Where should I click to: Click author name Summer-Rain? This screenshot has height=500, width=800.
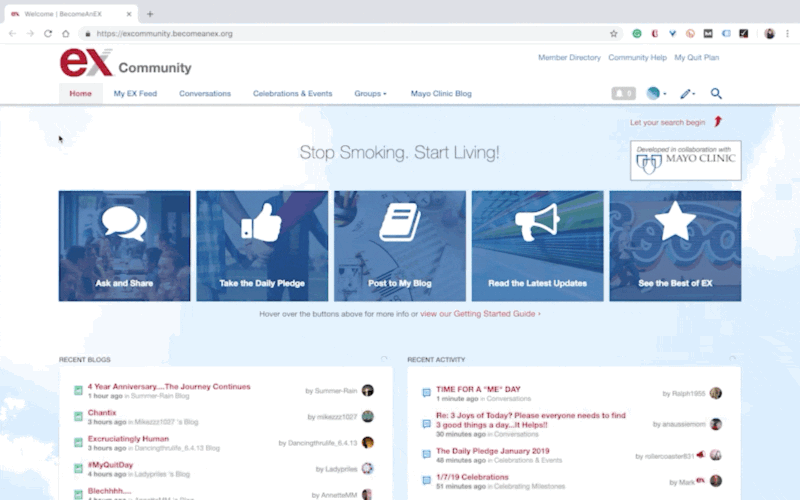click(x=336, y=391)
